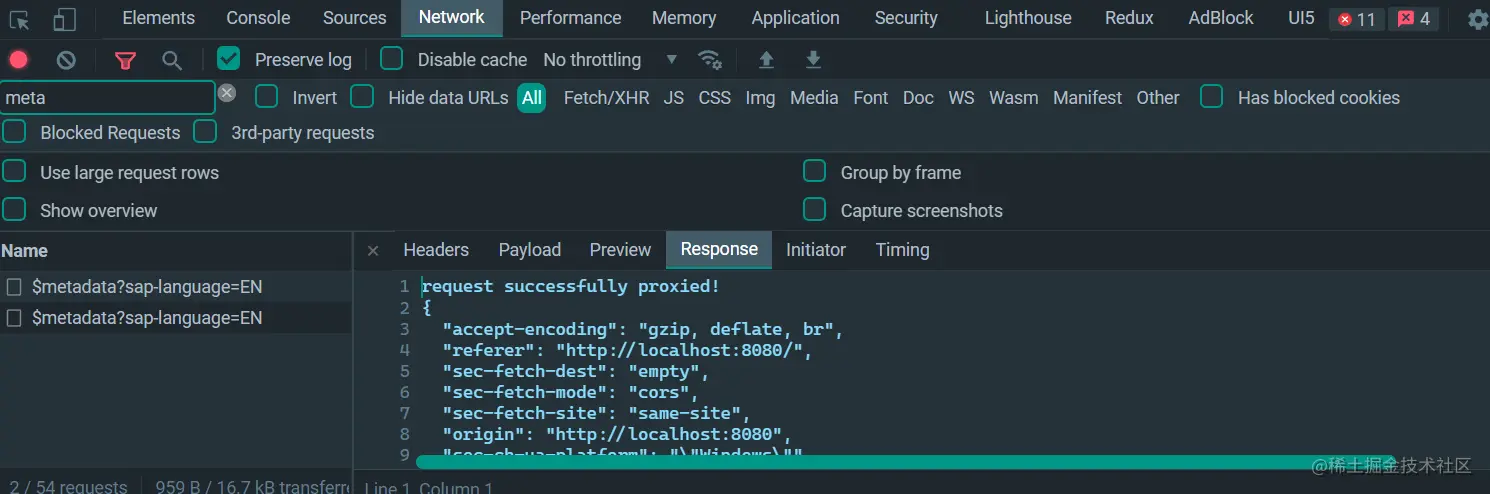Screen dimensions: 1490x494
Task: Click the inspect element selector icon
Action: [x=20, y=19]
